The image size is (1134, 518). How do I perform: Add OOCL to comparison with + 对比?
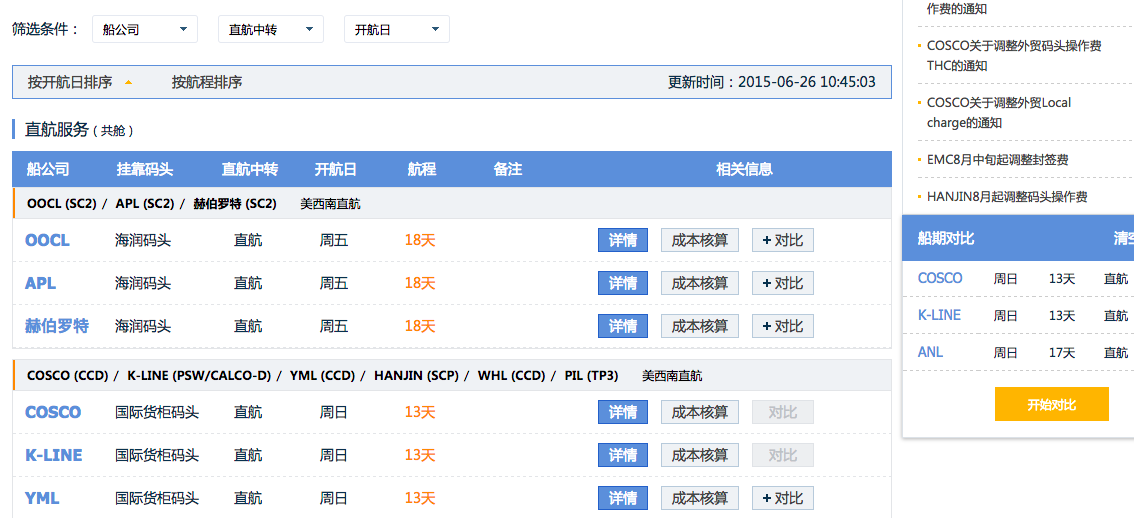tap(783, 240)
